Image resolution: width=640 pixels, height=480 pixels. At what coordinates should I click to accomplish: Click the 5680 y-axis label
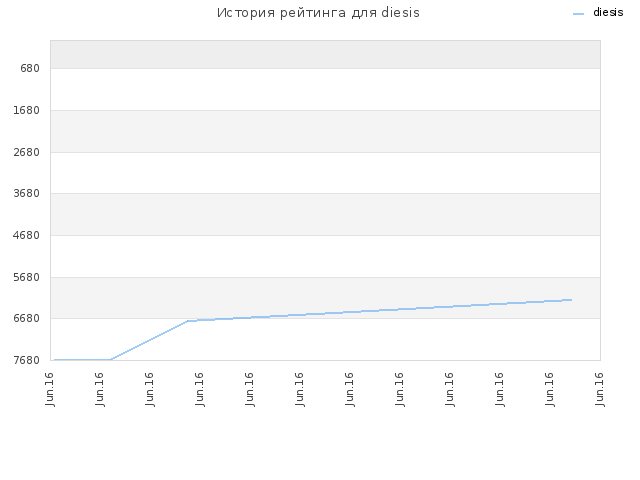click(x=27, y=277)
